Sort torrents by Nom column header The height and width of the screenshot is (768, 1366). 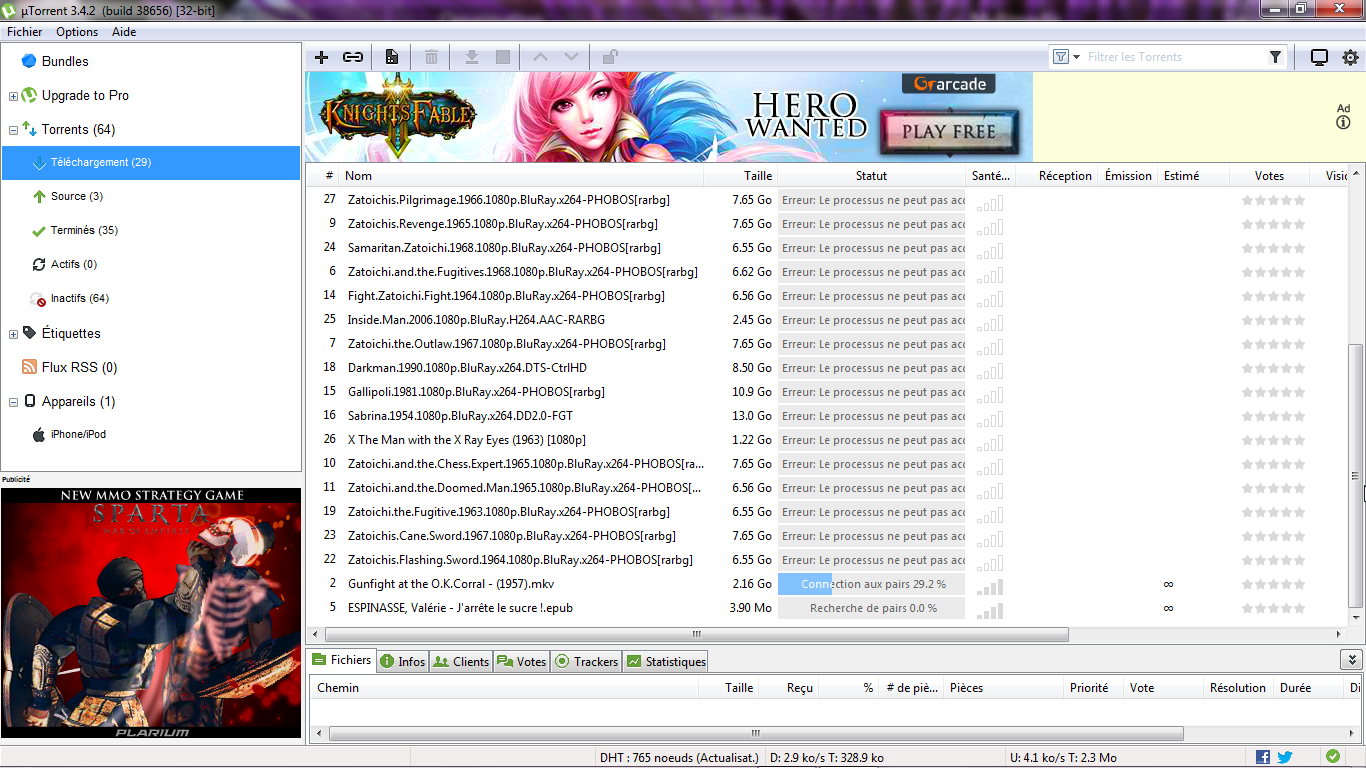pos(521,176)
